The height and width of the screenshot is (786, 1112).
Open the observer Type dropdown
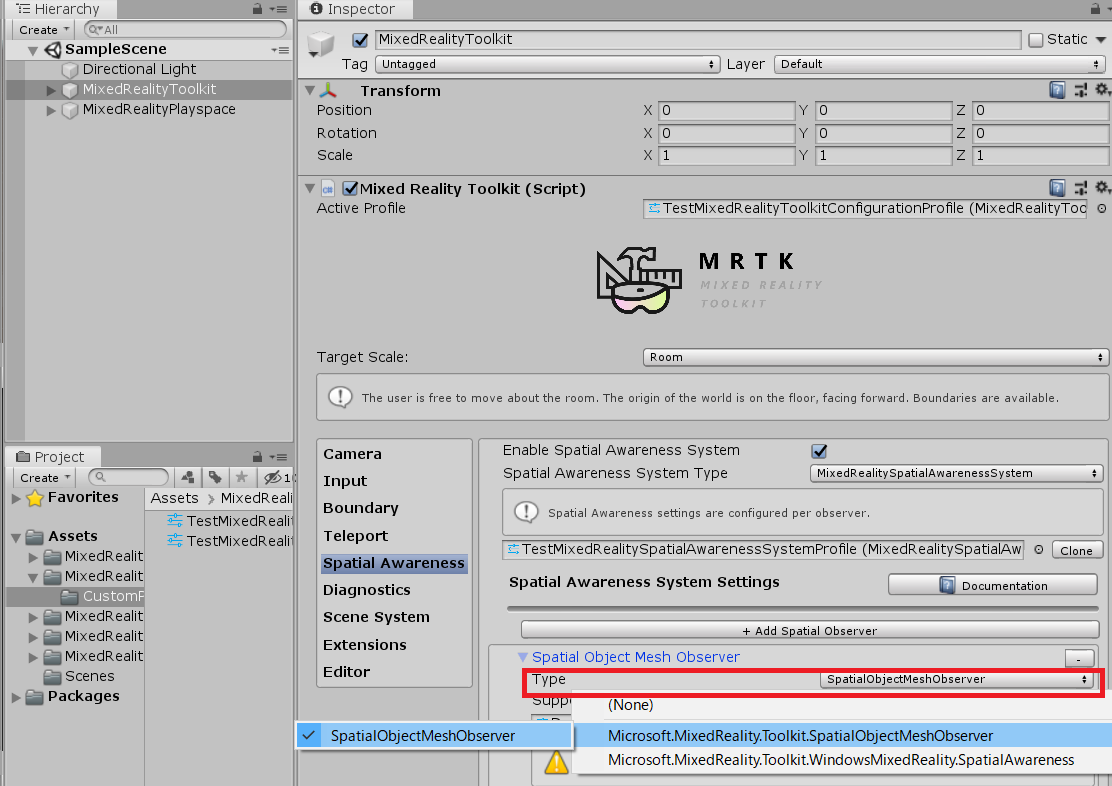pos(956,680)
